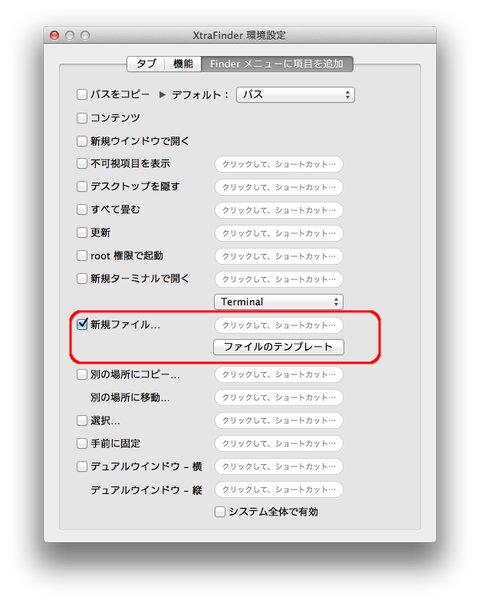Switch to the 機能 tab
The width and height of the screenshot is (480, 603).
pos(183,64)
